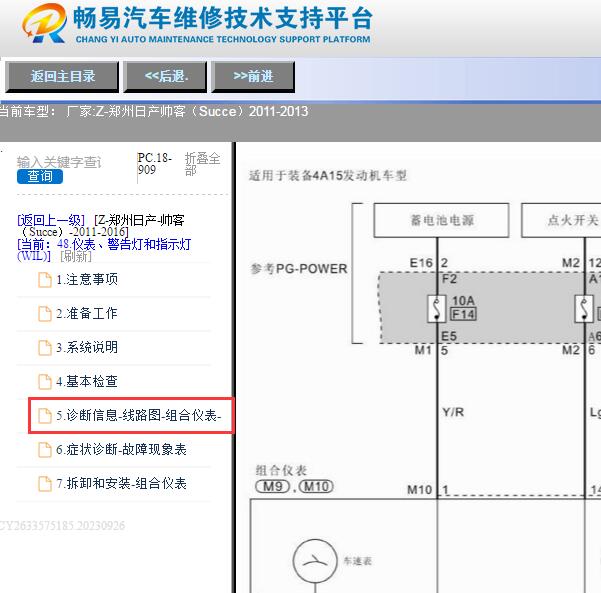
Task: Click document icon beside 4.基本检查
Action: (x=45, y=382)
